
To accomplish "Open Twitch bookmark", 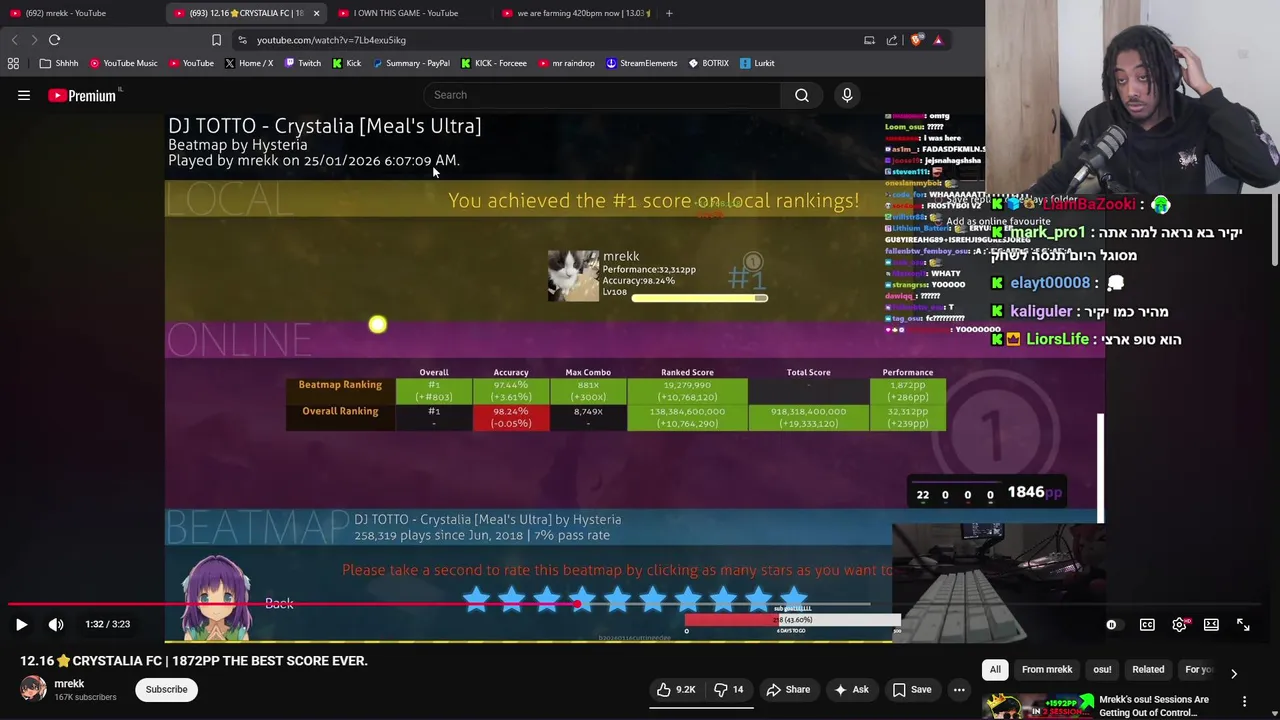I will [x=303, y=63].
